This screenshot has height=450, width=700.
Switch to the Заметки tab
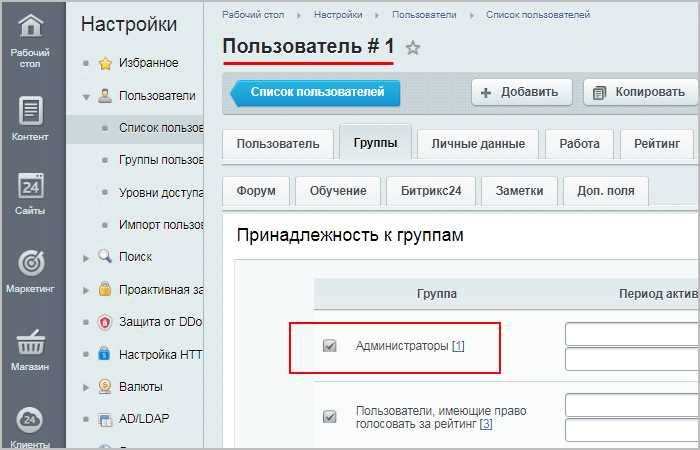pyautogui.click(x=519, y=191)
